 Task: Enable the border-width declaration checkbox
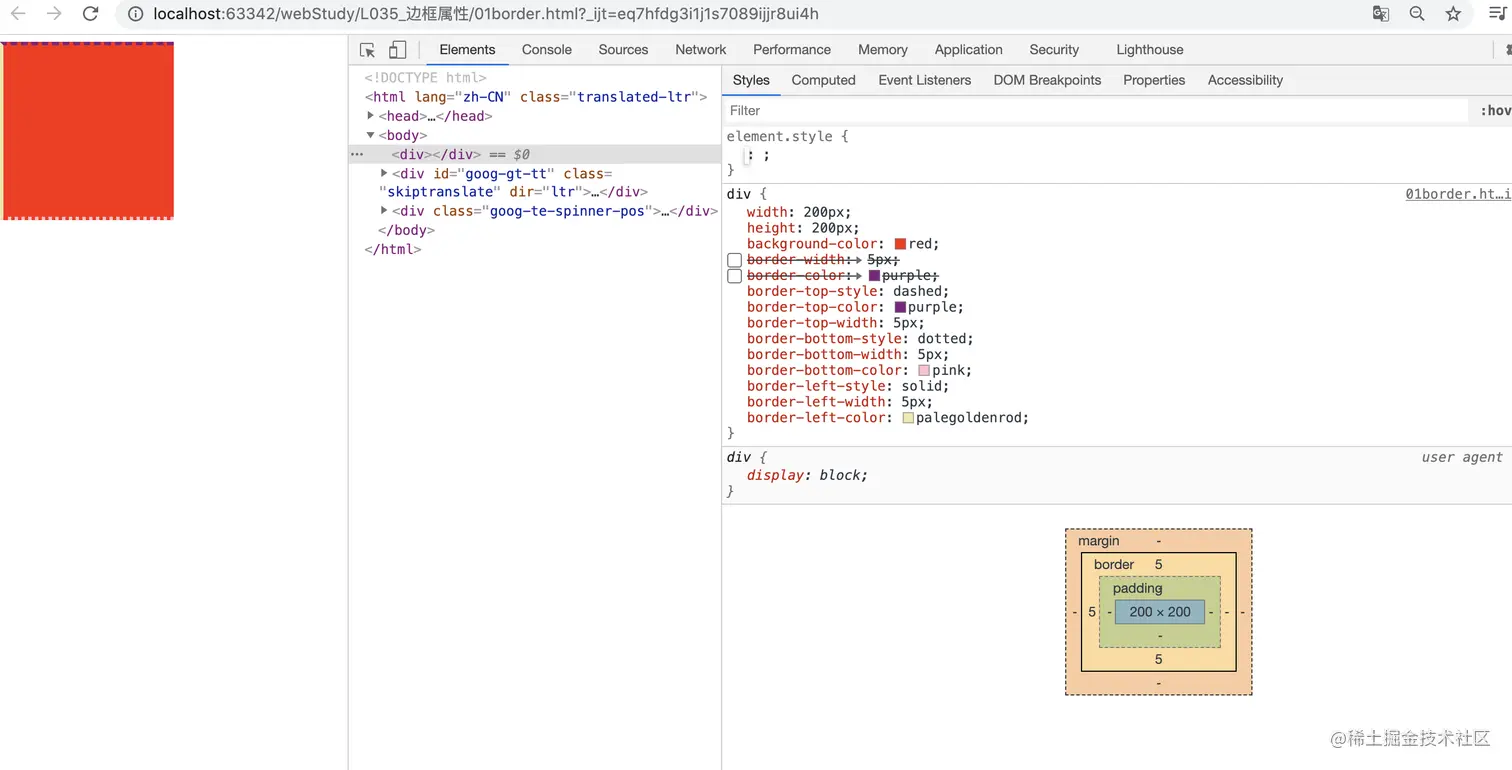tap(735, 260)
